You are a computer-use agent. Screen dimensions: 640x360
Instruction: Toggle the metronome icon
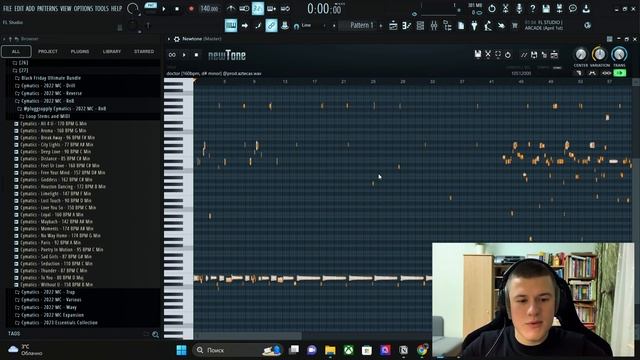(x=231, y=9)
